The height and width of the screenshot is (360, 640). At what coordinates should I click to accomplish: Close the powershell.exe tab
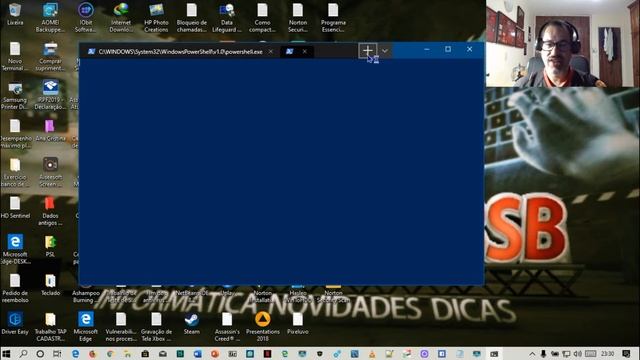(x=271, y=51)
